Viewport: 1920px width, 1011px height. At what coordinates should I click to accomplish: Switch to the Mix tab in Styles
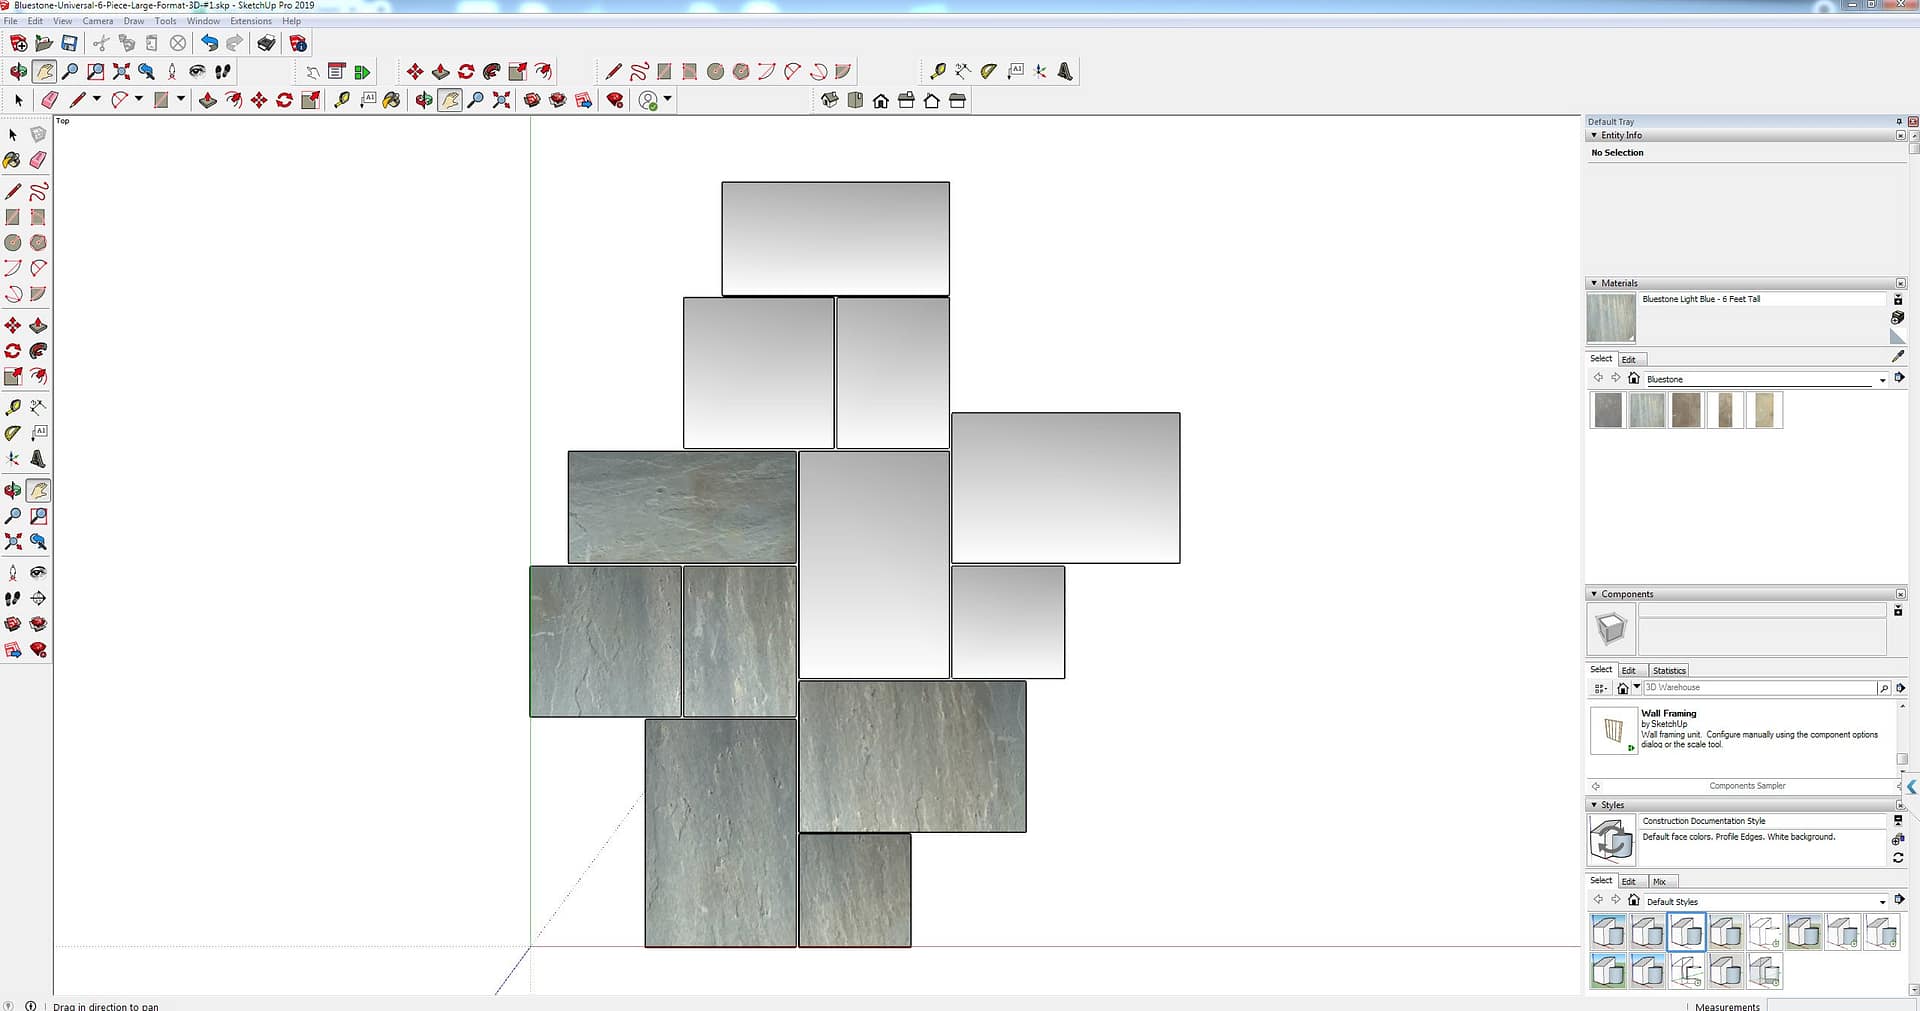(1659, 881)
